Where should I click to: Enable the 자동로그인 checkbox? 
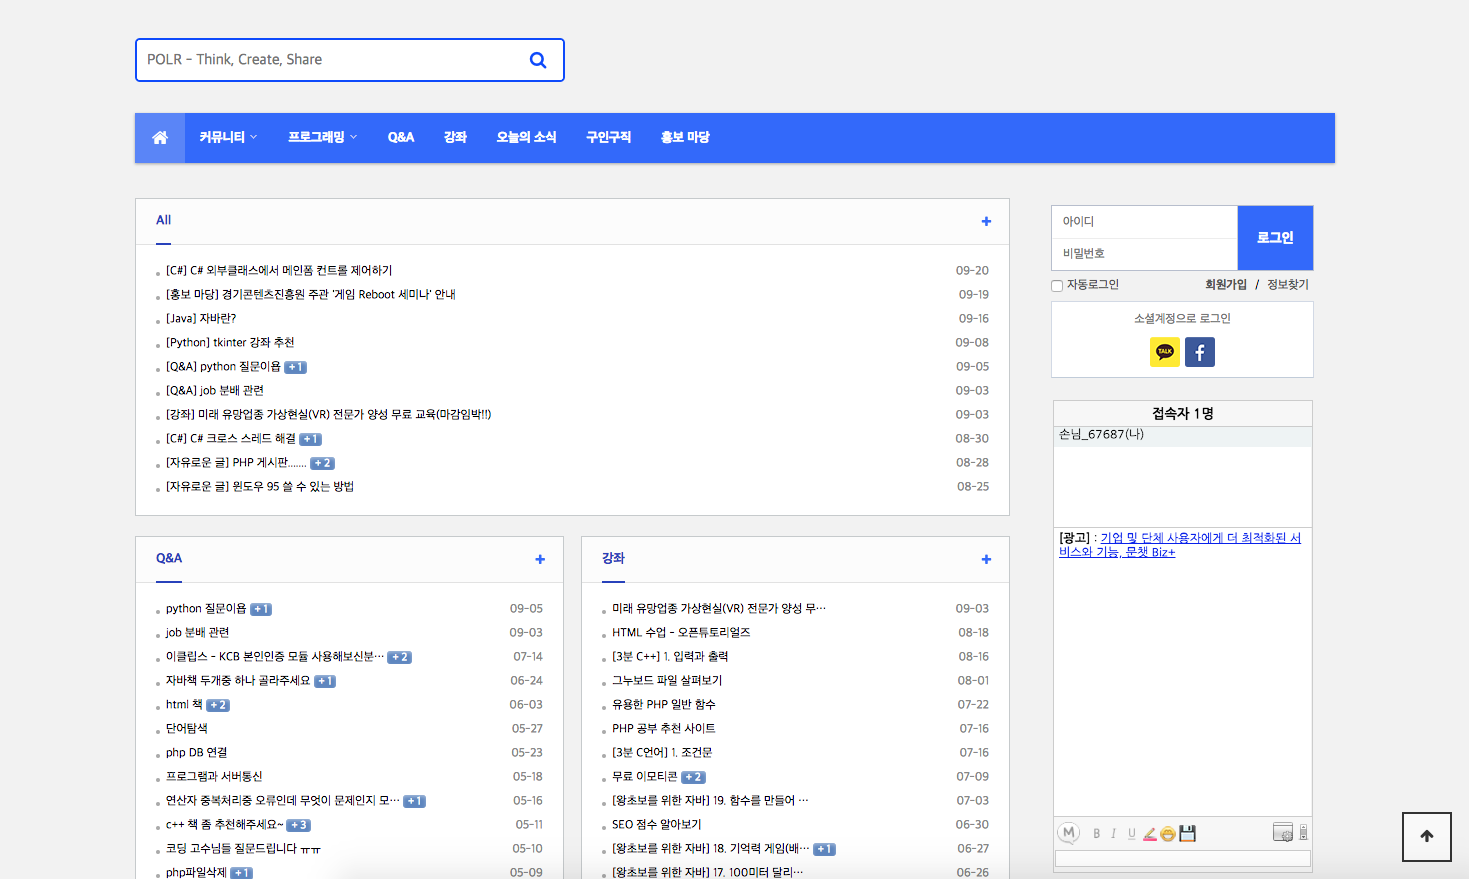click(1057, 286)
